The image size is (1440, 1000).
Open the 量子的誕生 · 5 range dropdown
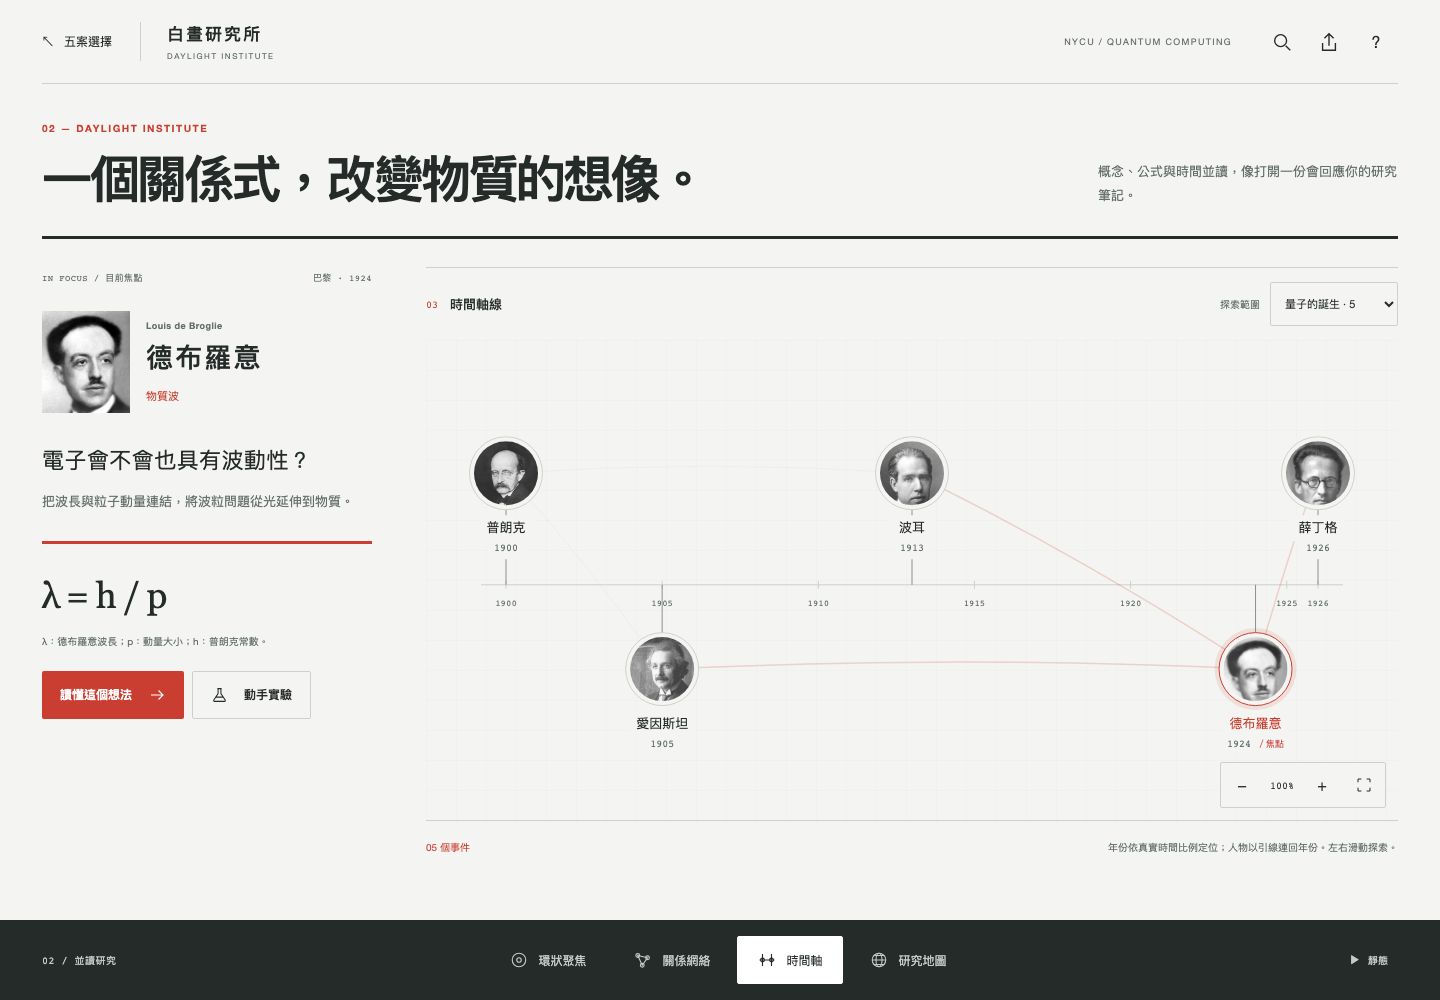[x=1334, y=304]
